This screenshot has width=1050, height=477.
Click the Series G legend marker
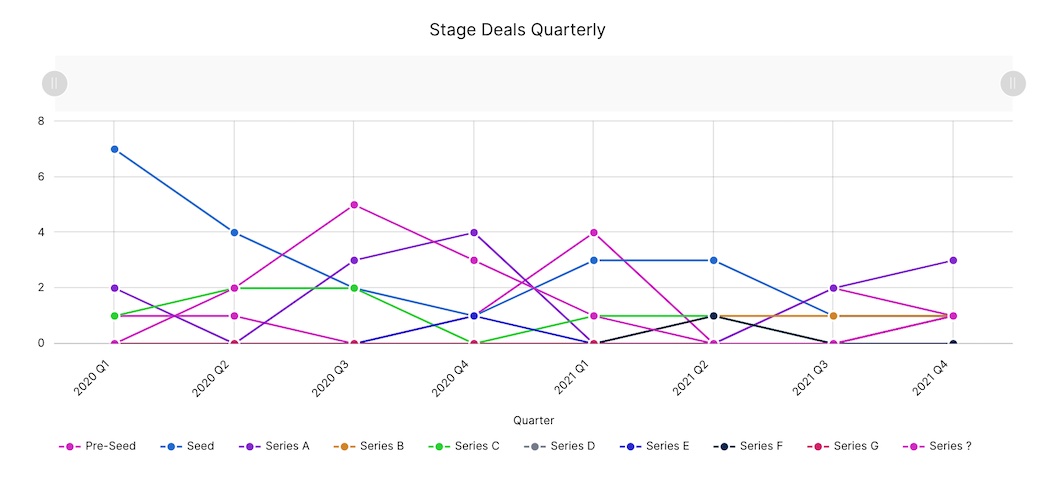(820, 446)
